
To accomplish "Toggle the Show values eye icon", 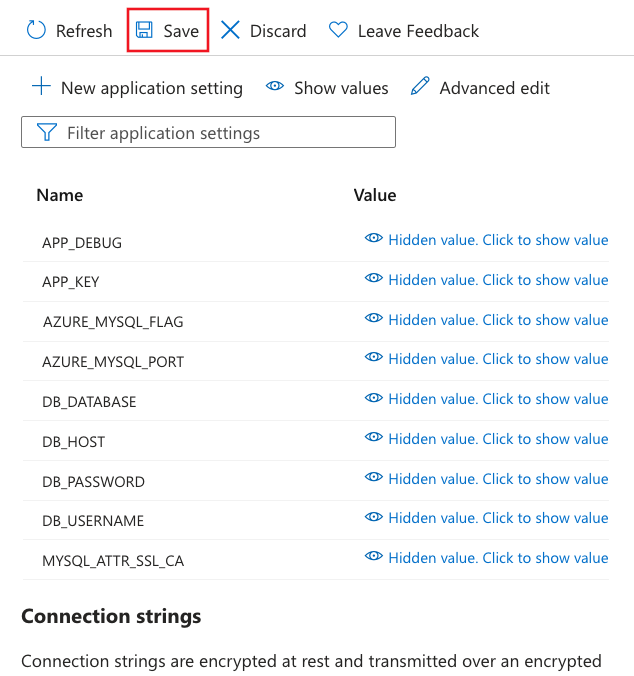I will coord(275,87).
